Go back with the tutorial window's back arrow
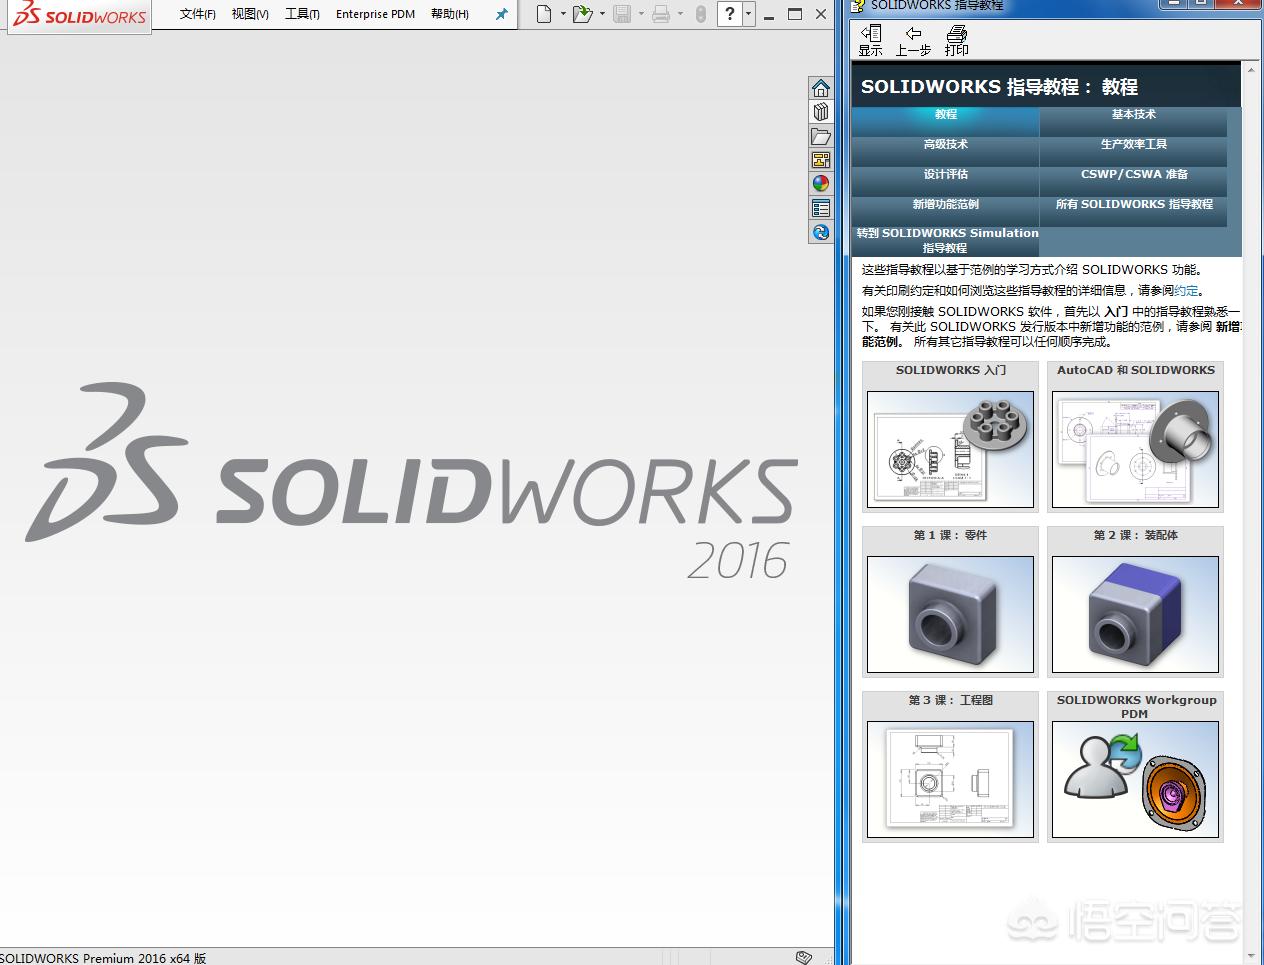Image resolution: width=1264 pixels, height=965 pixels. pos(913,40)
